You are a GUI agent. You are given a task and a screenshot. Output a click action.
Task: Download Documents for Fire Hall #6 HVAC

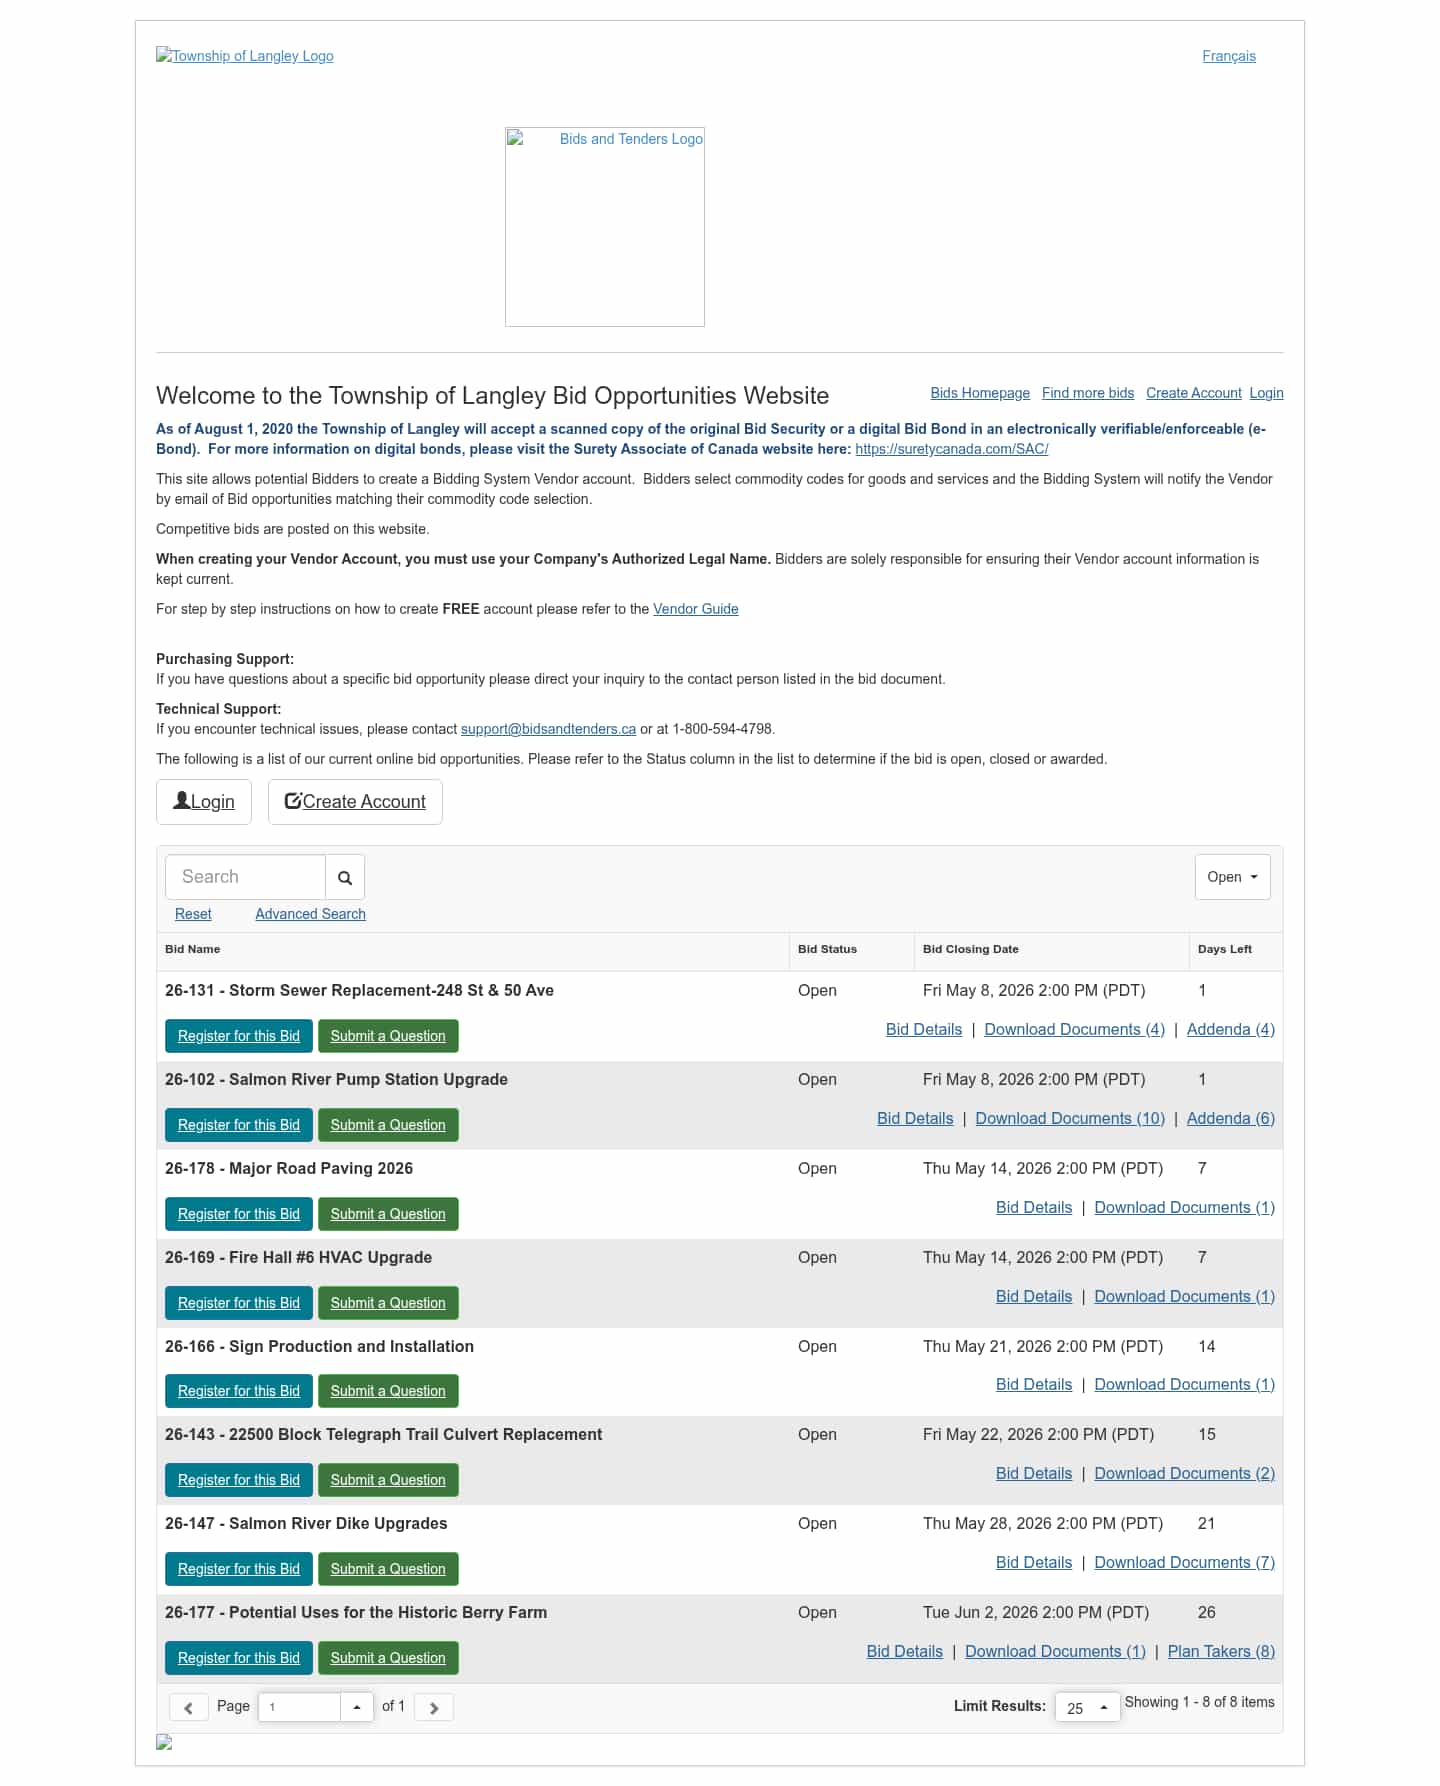click(x=1185, y=1296)
